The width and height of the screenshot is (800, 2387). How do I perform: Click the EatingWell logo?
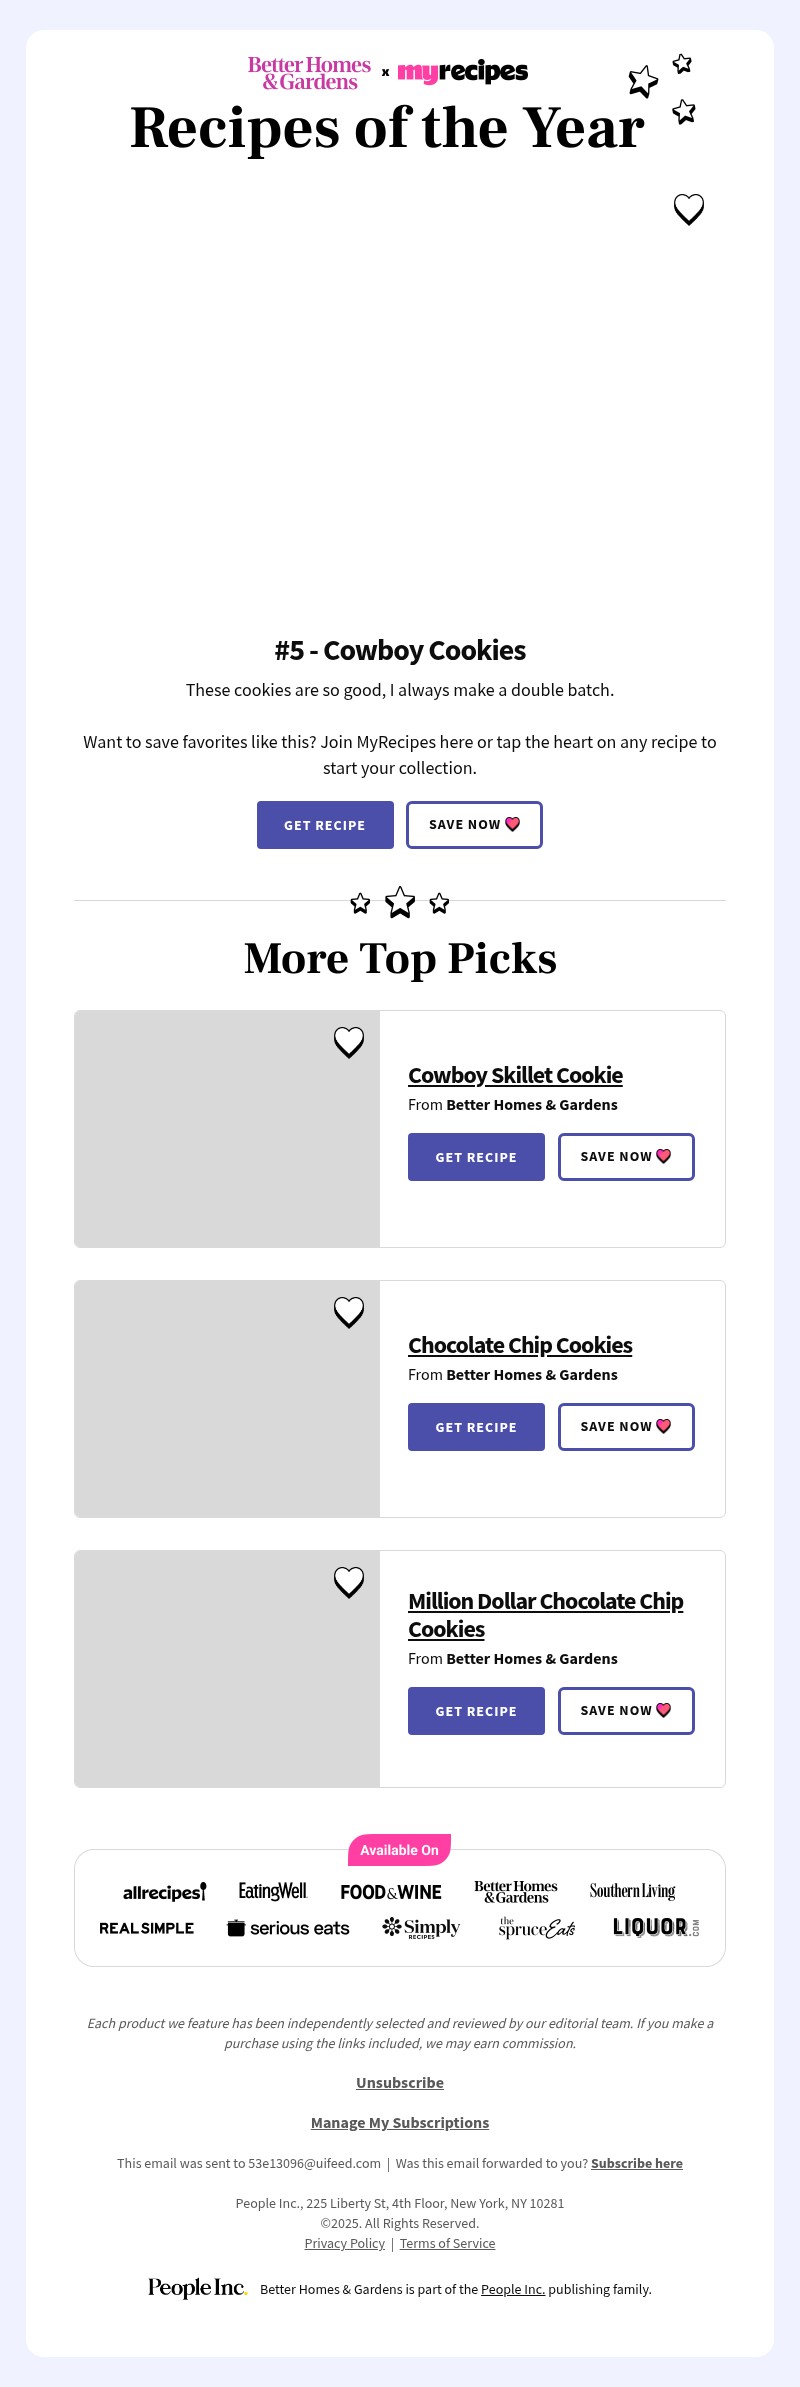(272, 1891)
